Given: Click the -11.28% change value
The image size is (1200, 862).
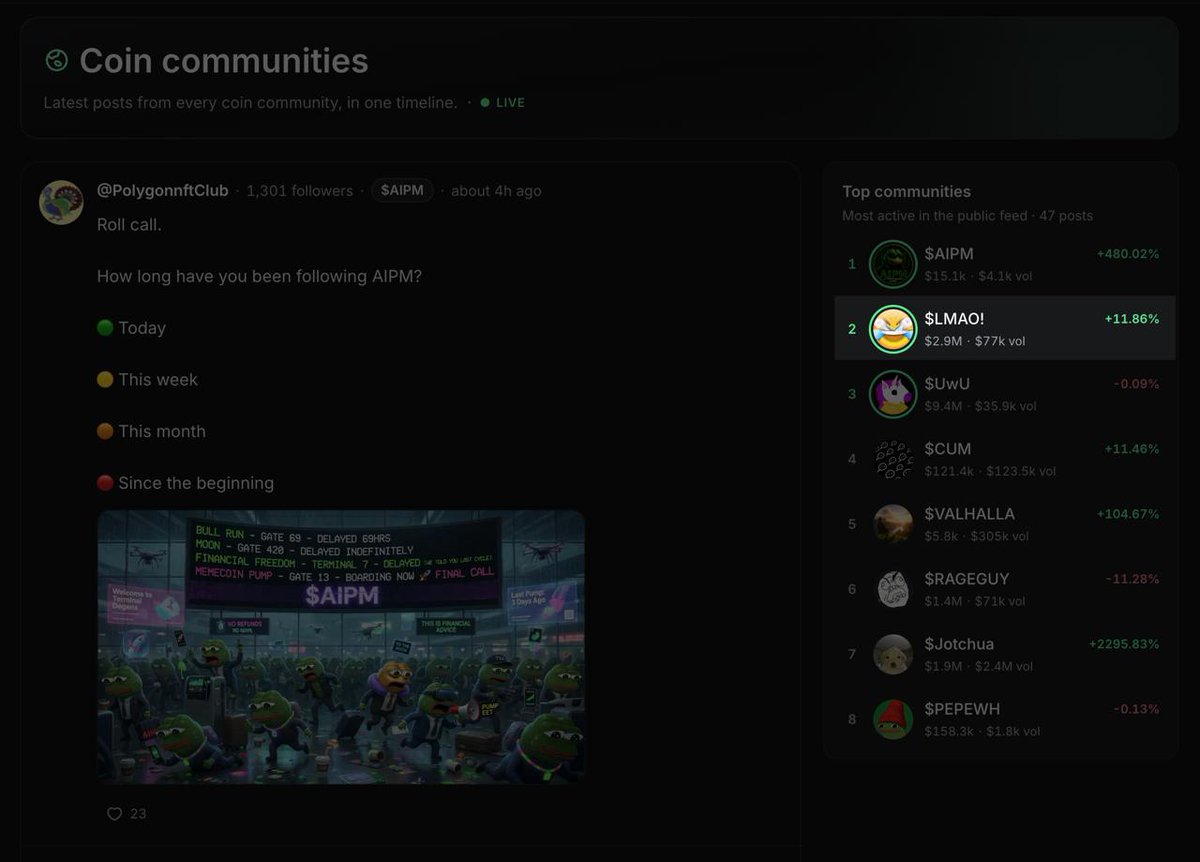Looking at the screenshot, I should [x=1133, y=579].
